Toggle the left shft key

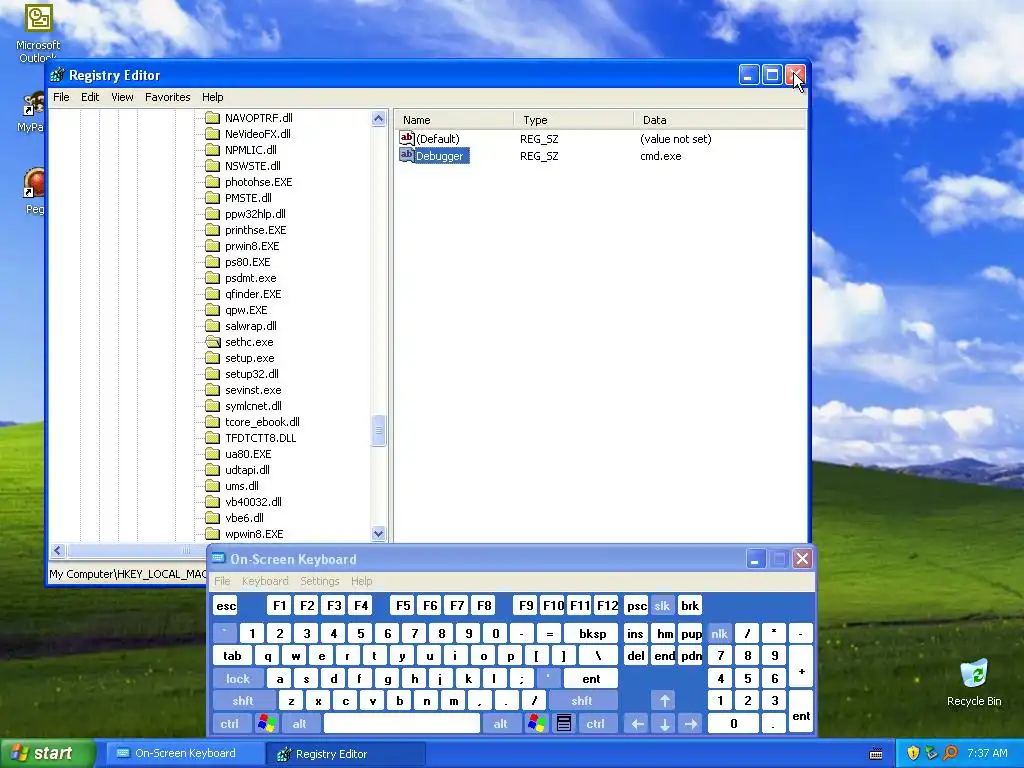pyautogui.click(x=242, y=701)
